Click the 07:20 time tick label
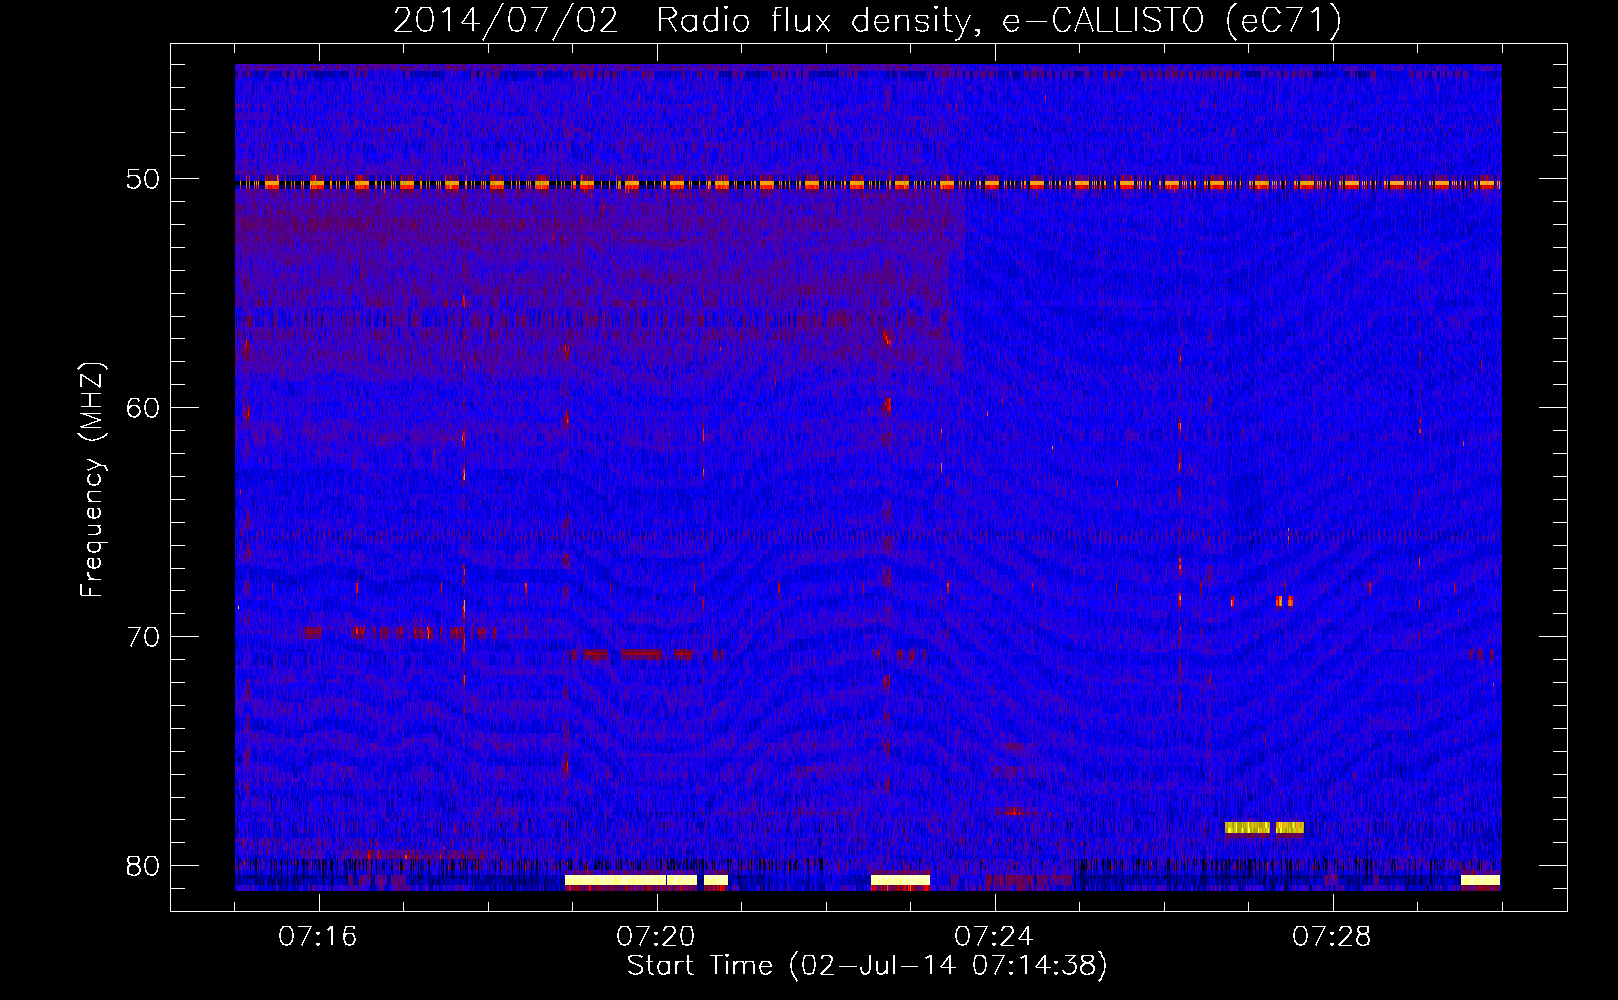The image size is (1618, 1000). [x=656, y=937]
